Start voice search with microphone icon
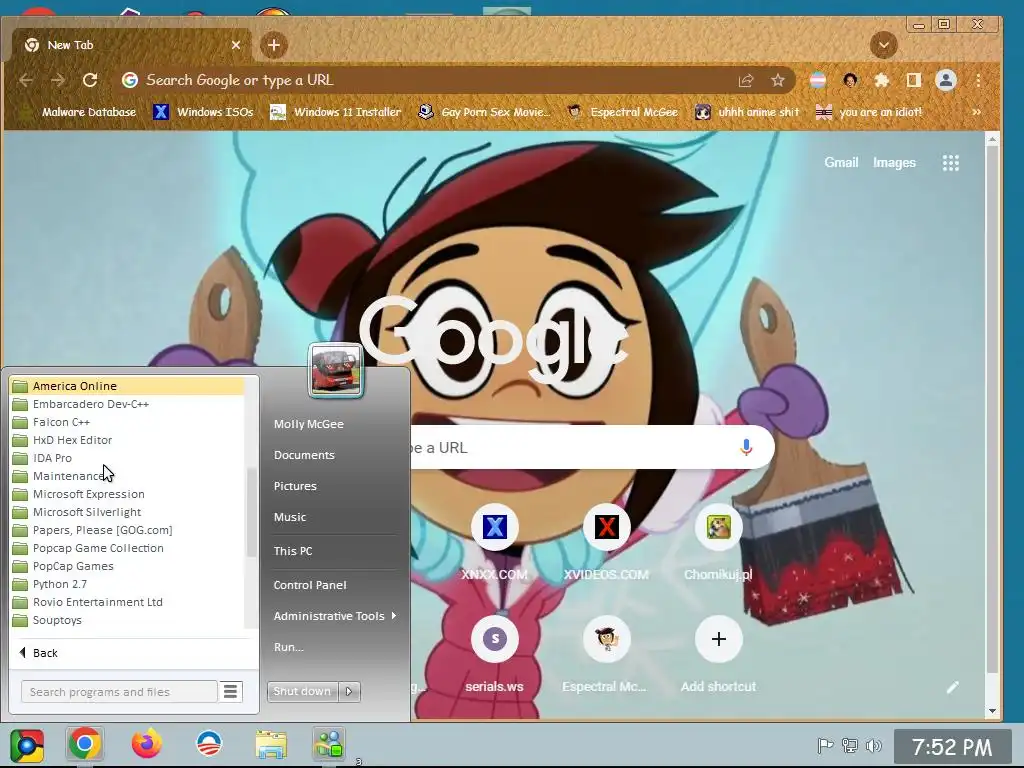 coord(746,447)
